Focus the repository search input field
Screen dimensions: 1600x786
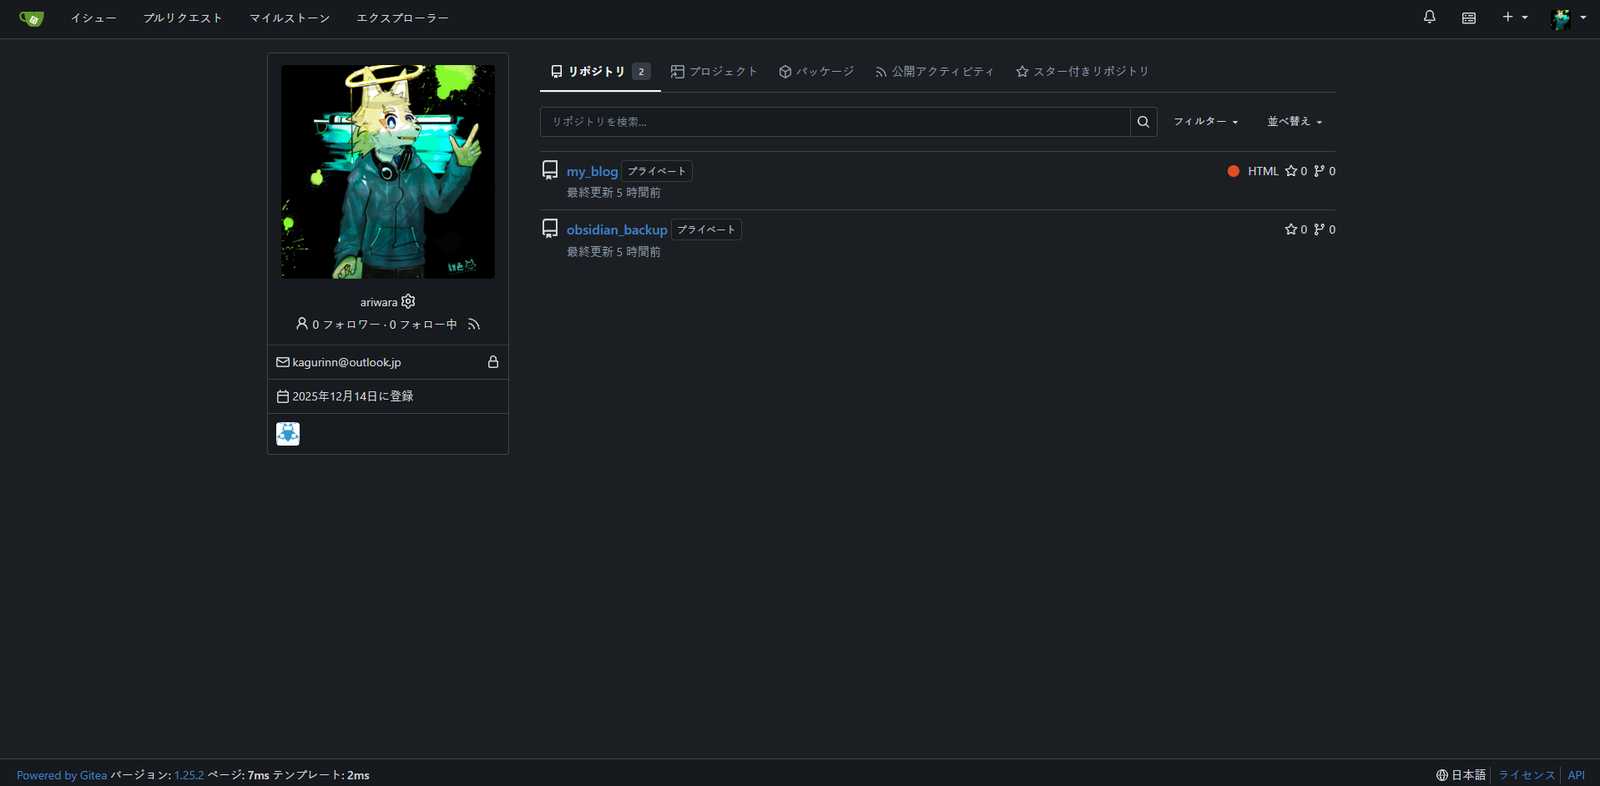coord(835,122)
